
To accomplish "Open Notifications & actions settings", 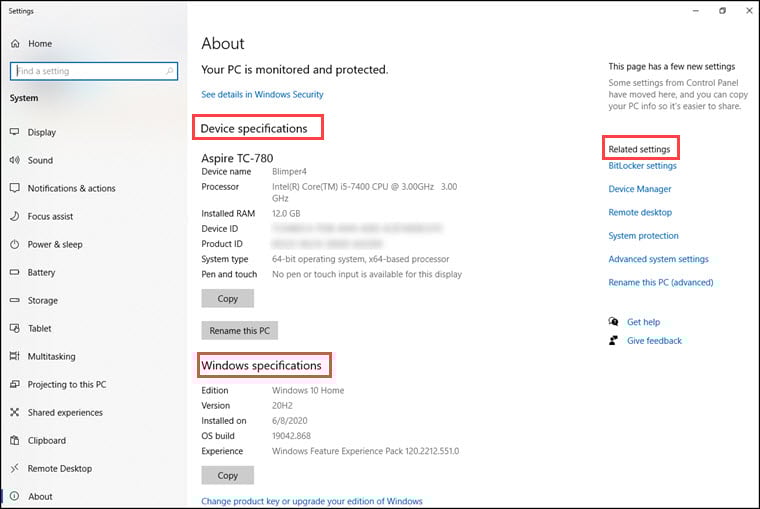I will [x=71, y=188].
